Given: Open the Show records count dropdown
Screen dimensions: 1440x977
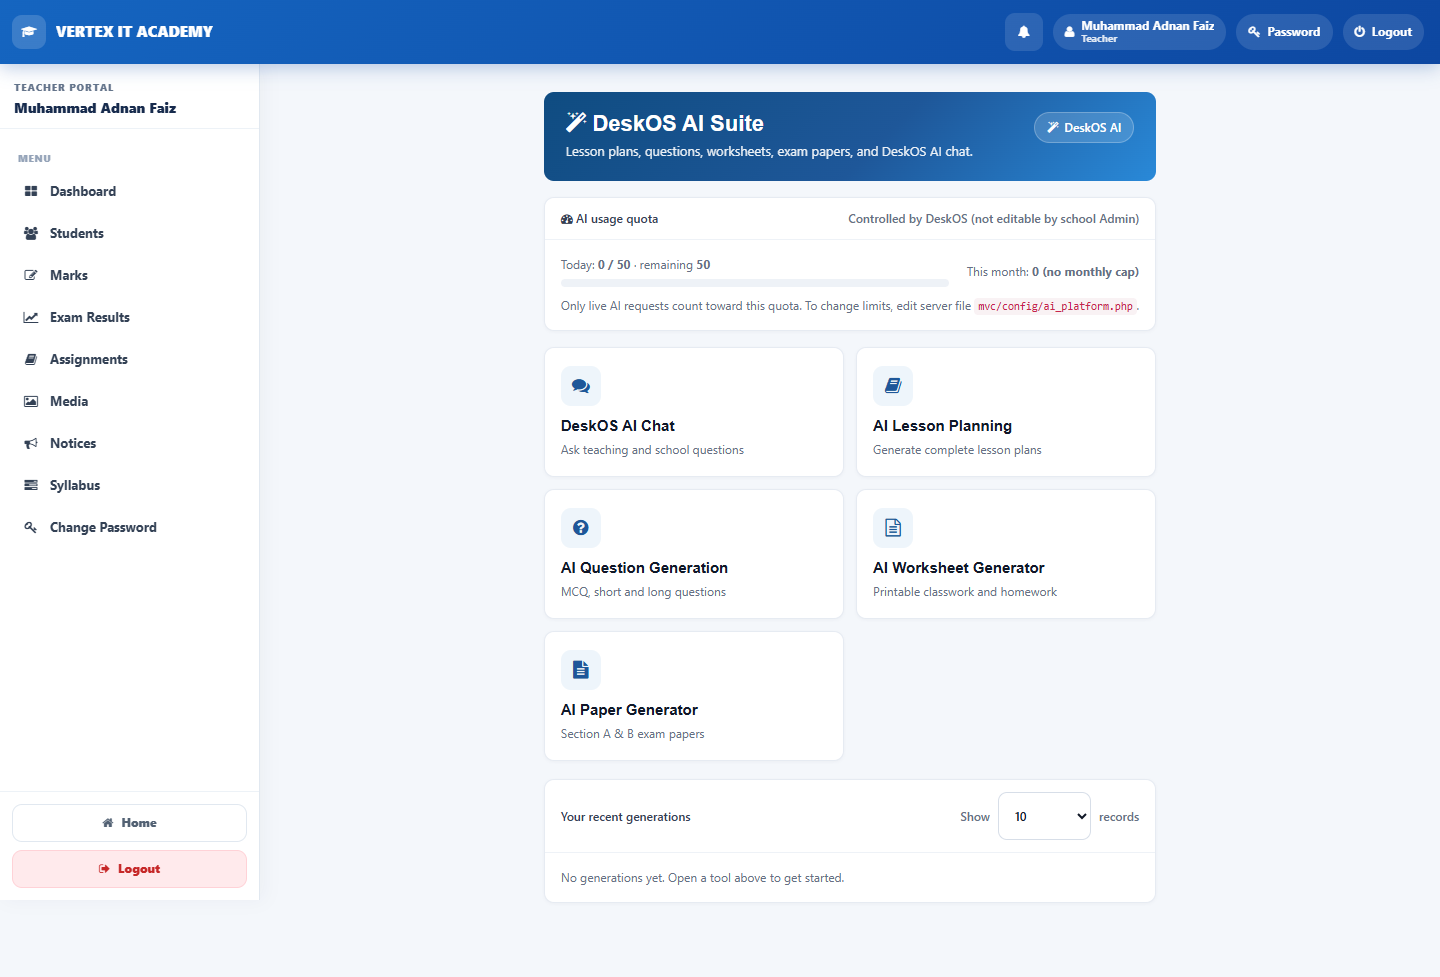Looking at the screenshot, I should coord(1044,816).
